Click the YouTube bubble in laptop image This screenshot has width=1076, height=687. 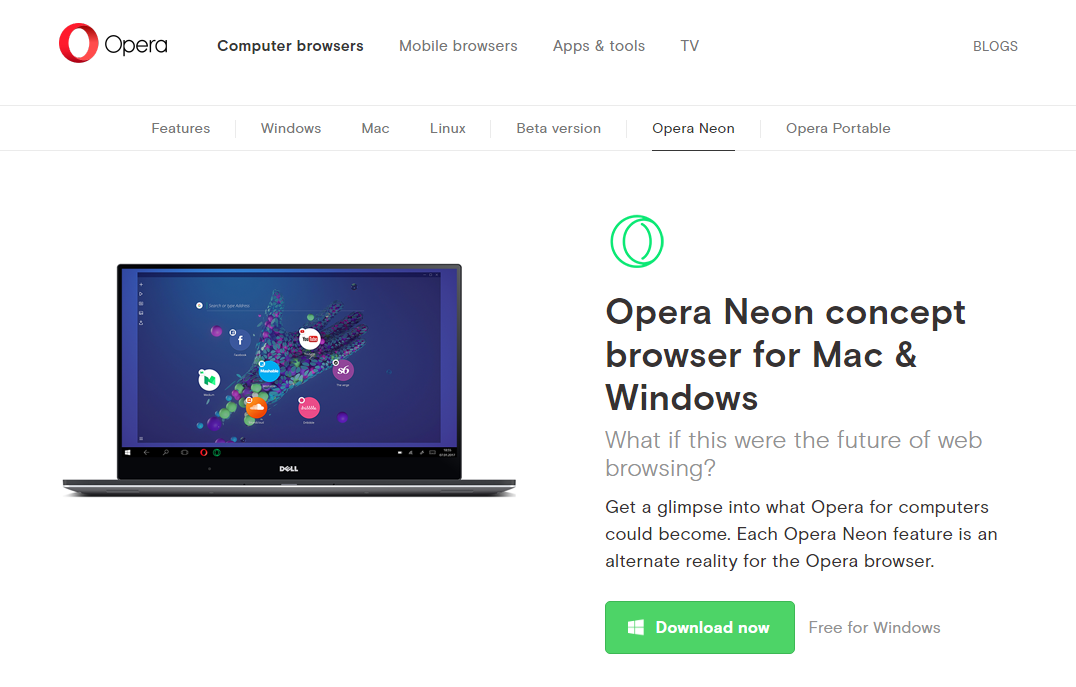[x=309, y=338]
